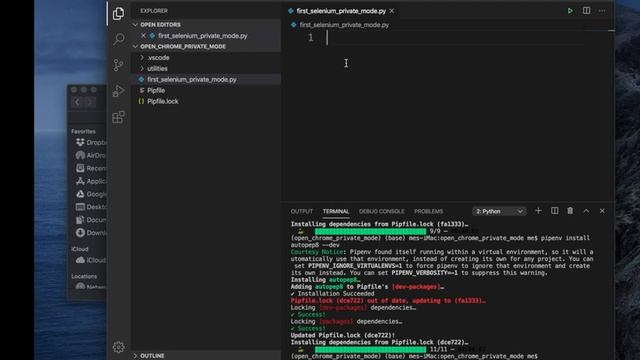Open the Search view in activity bar

point(119,39)
